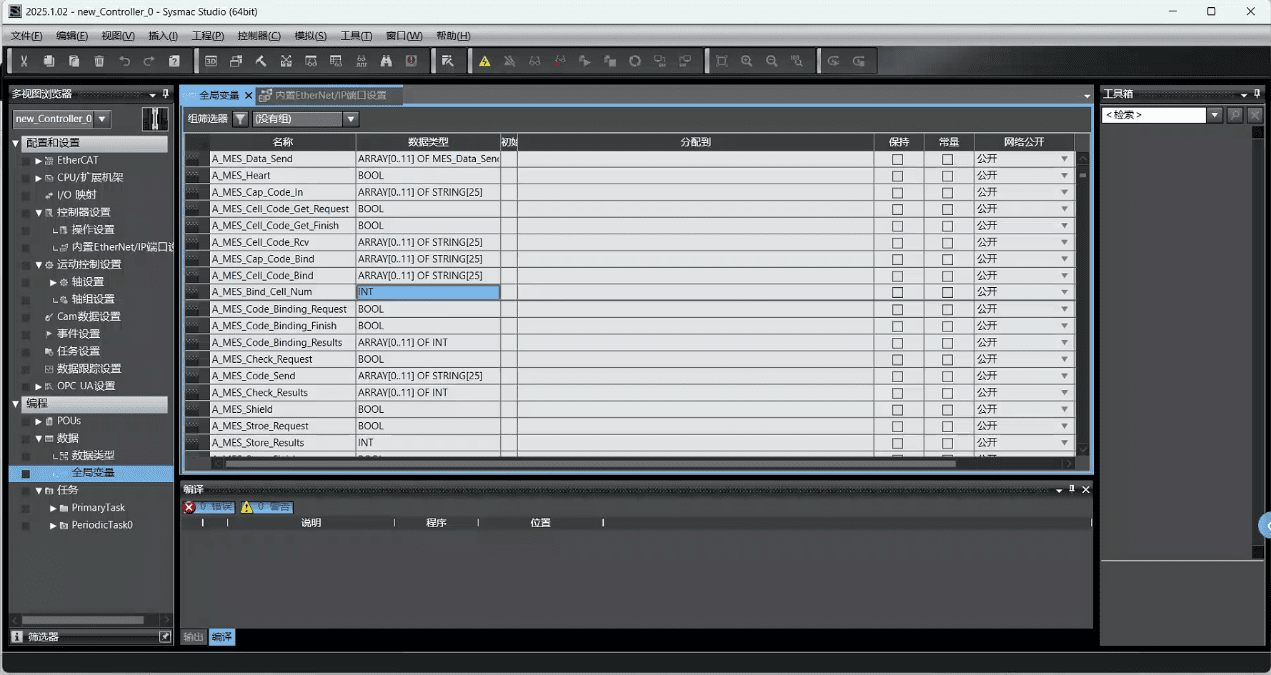Tick the 保持 checkbox for A_MES_Heart

point(897,176)
